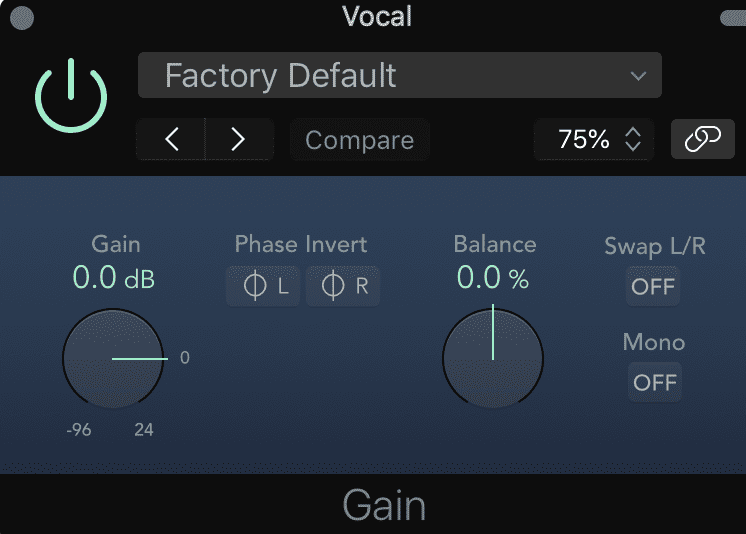The height and width of the screenshot is (534, 746).
Task: Click the link chain icon button
Action: coord(702,140)
